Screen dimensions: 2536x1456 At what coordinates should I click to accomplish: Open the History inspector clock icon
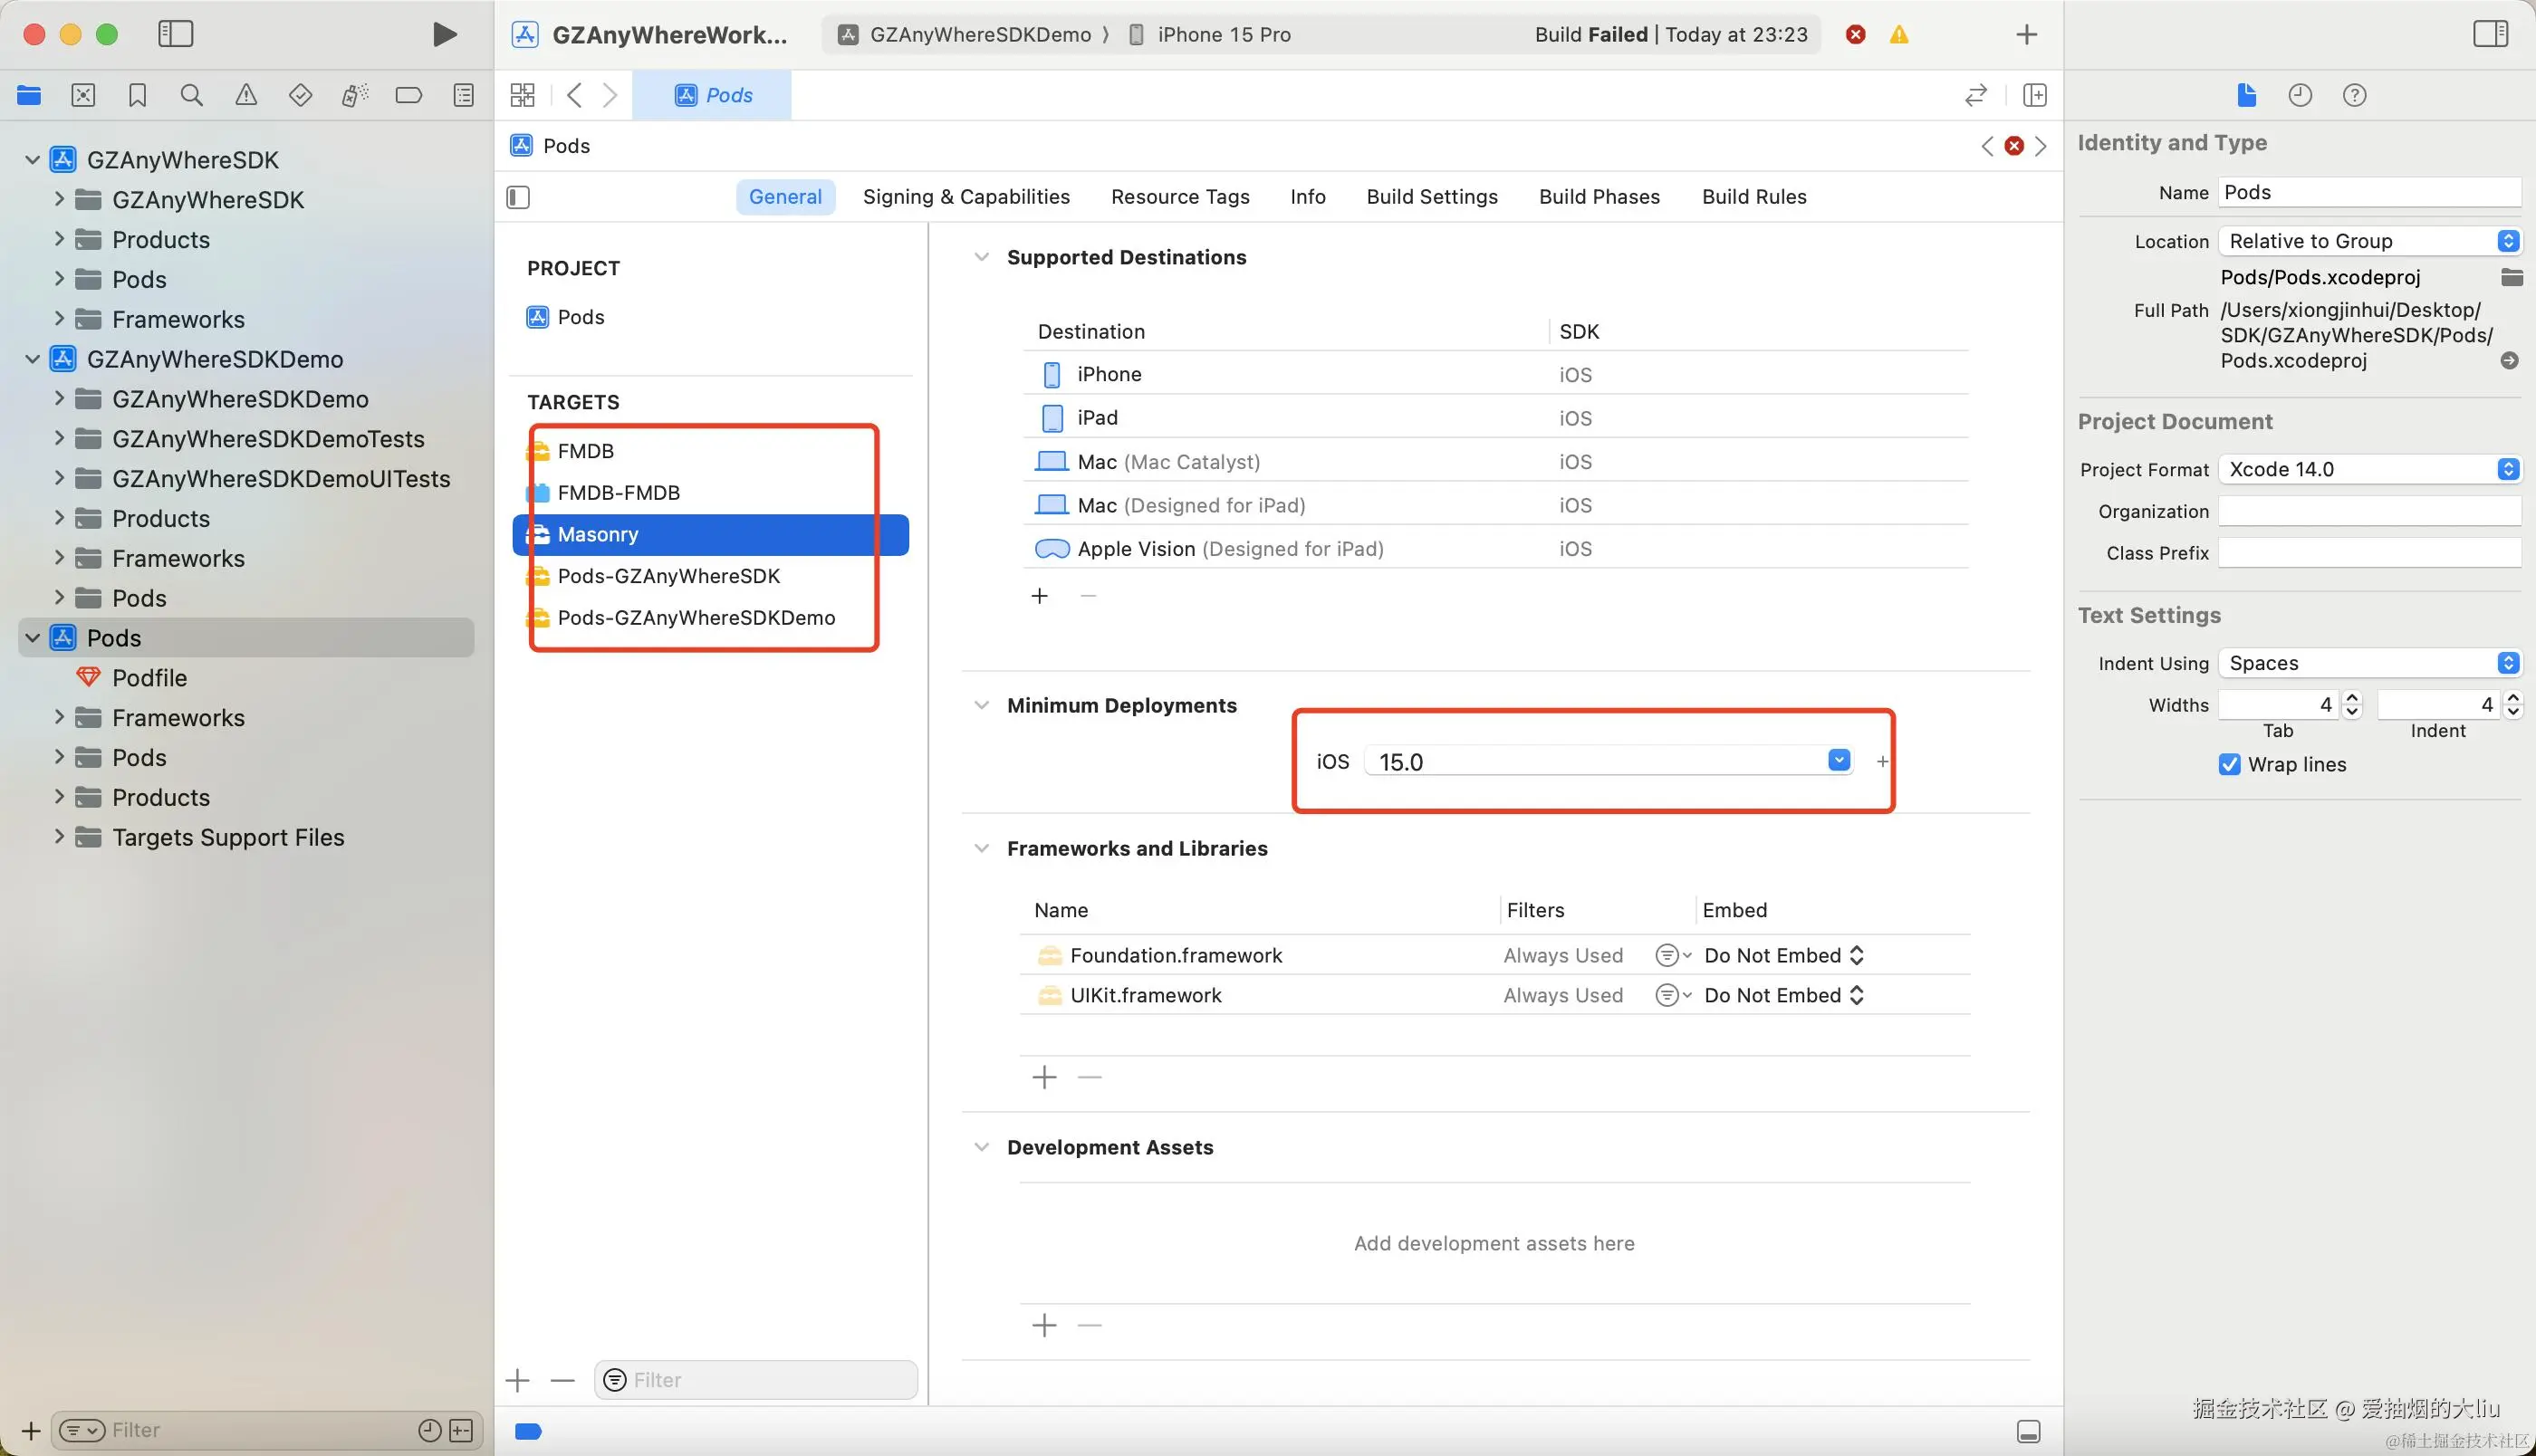point(2300,95)
